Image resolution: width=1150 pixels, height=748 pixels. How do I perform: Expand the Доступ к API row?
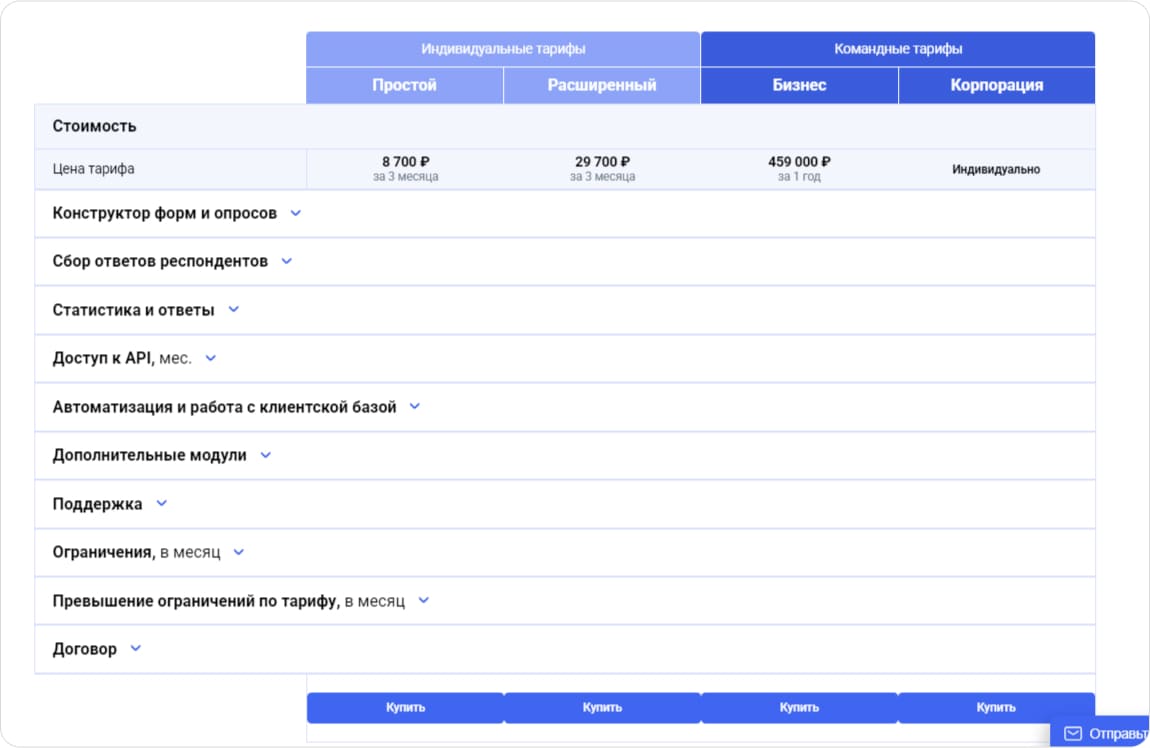[x=210, y=358]
